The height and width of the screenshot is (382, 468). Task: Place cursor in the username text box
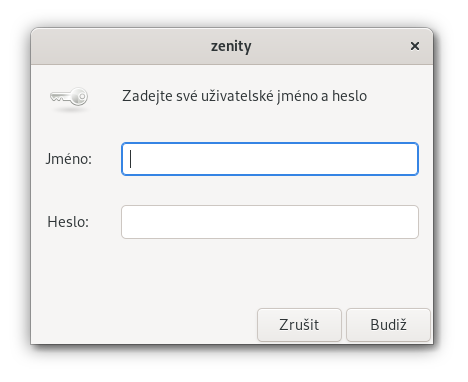[270, 159]
